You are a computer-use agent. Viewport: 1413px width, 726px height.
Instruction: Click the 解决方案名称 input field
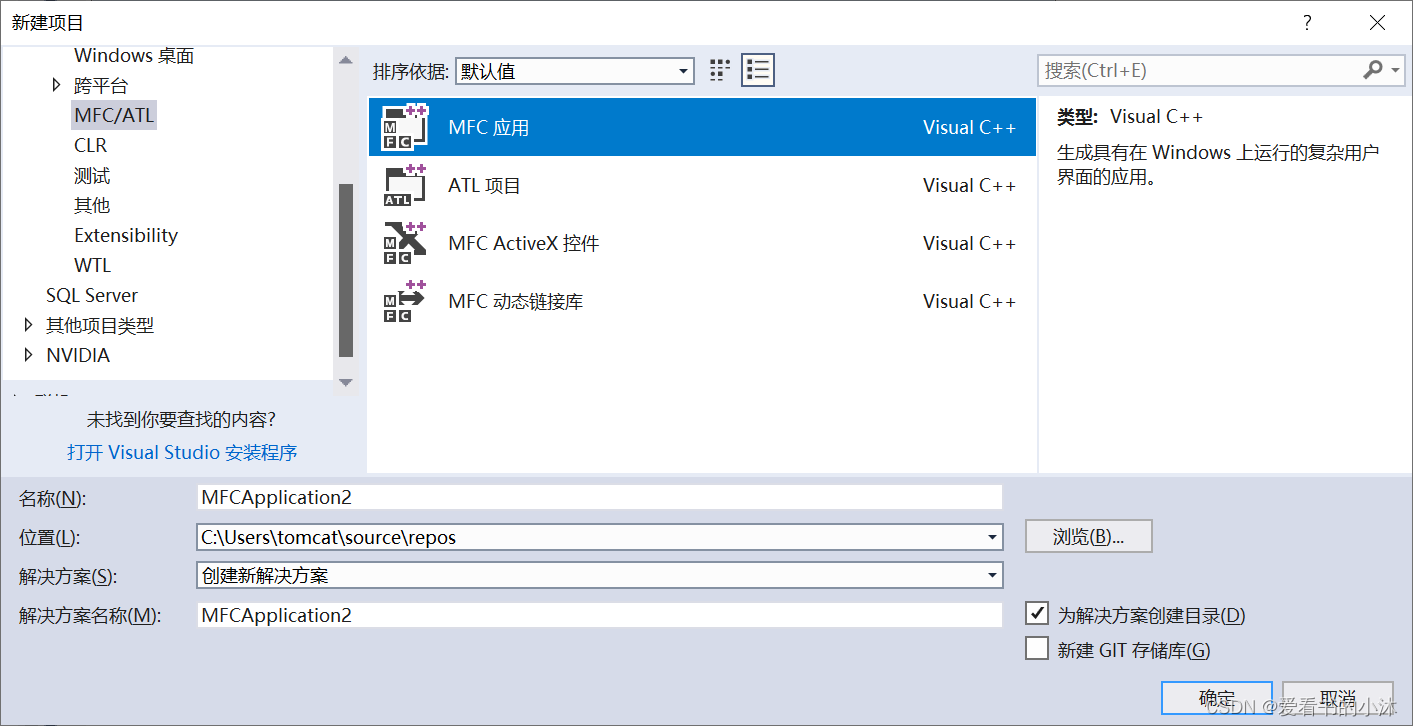[x=600, y=615]
